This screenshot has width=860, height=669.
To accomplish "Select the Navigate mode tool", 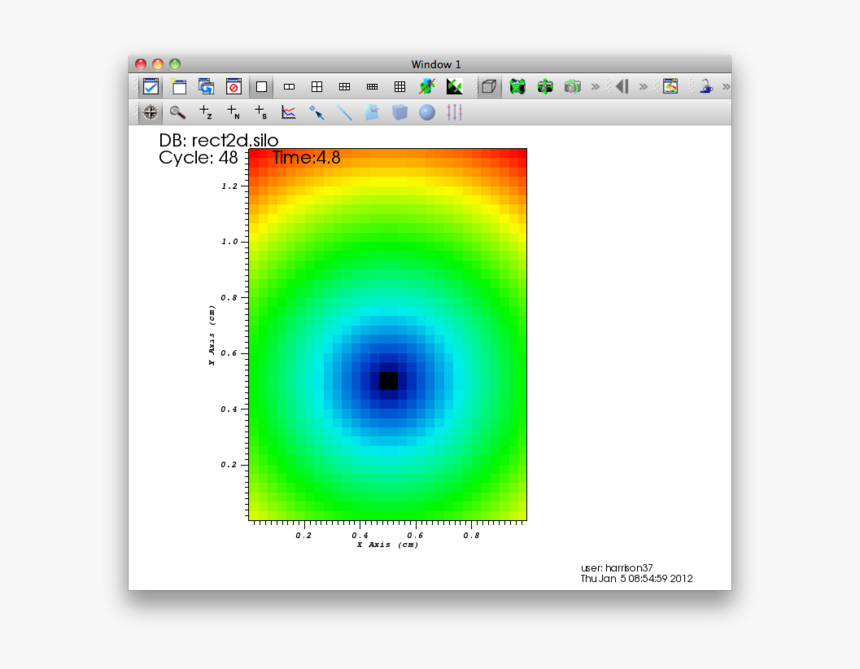I will pyautogui.click(x=151, y=112).
